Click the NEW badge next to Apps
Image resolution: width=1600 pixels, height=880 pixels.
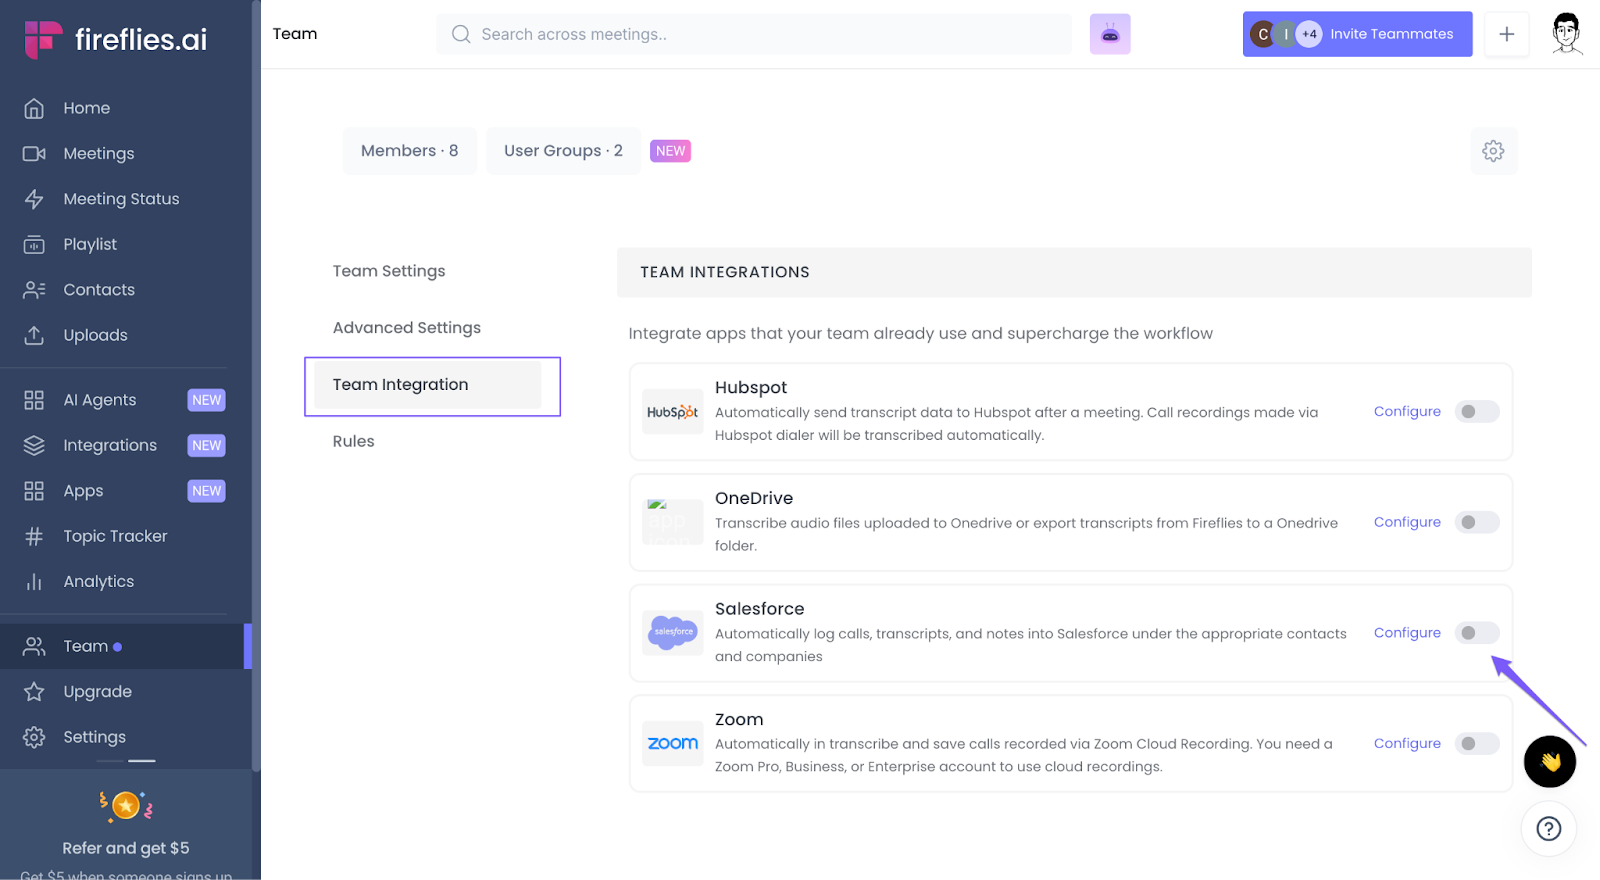tap(207, 491)
